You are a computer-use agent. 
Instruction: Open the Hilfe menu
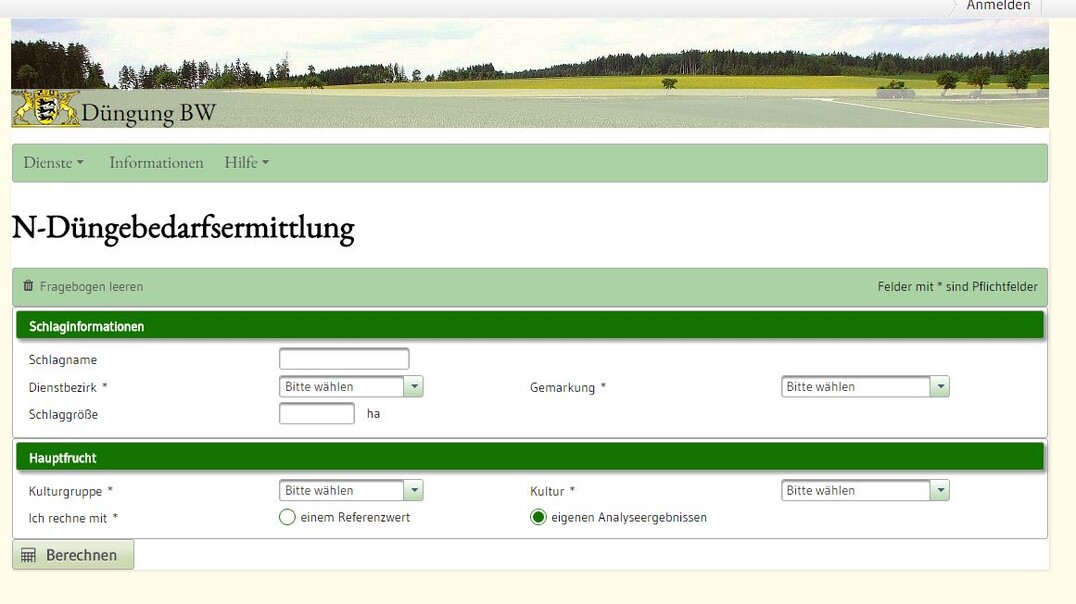click(x=240, y=162)
